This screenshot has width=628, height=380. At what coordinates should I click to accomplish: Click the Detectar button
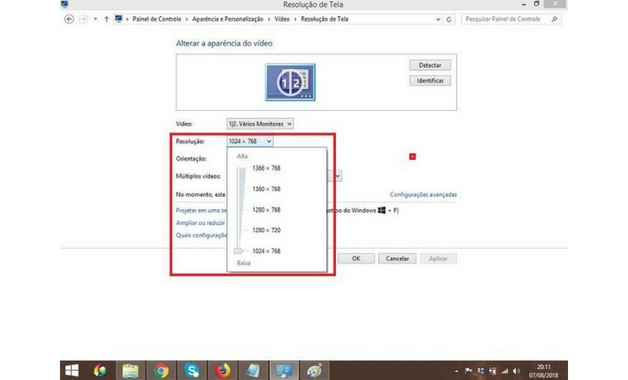point(430,65)
